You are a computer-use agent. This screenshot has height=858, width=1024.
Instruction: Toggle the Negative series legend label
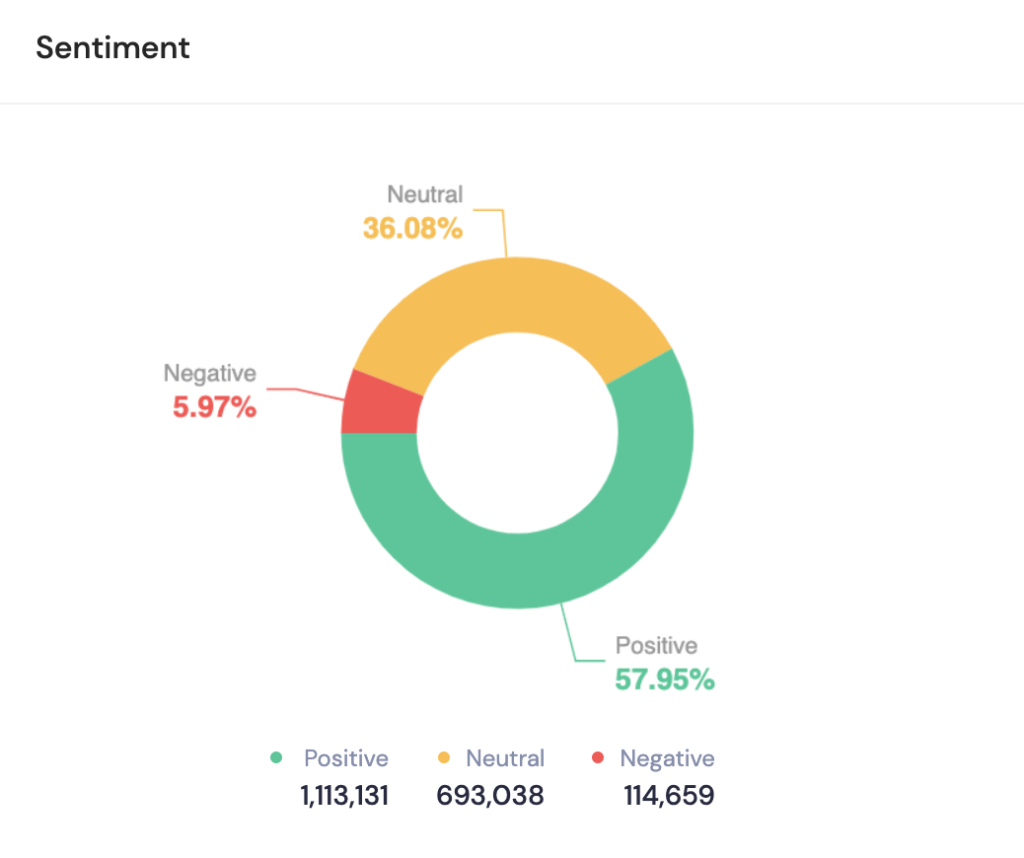pyautogui.click(x=667, y=758)
